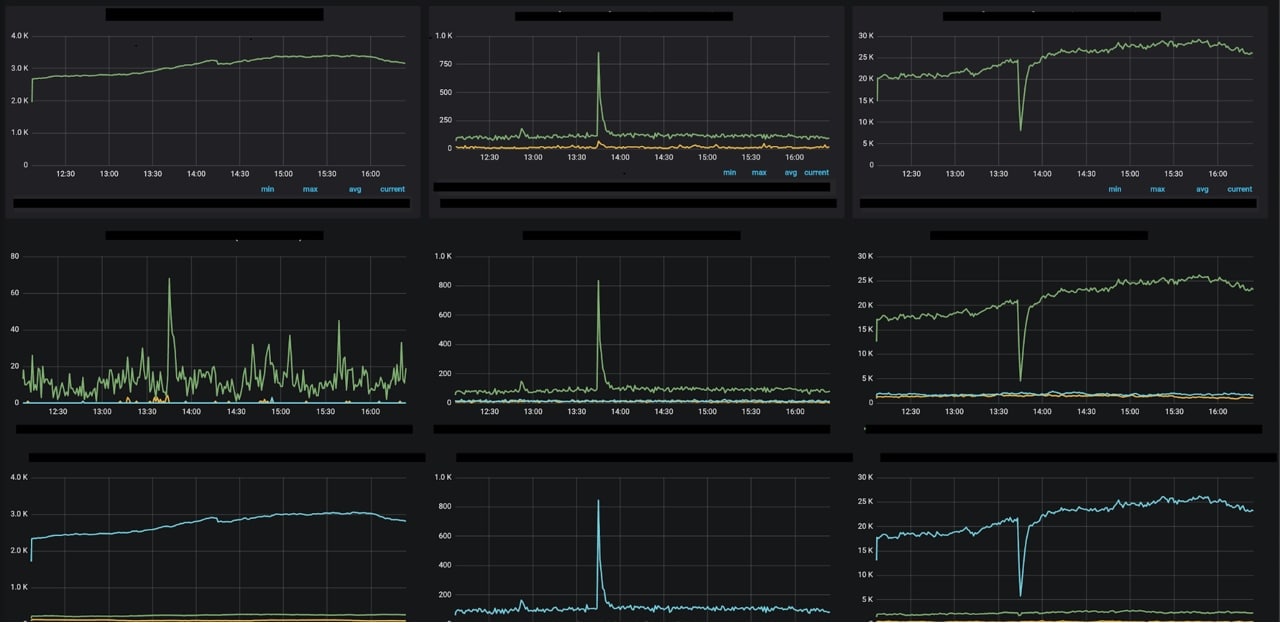Open the top-middle panel title menu
The height and width of the screenshot is (623, 1280).
click(625, 16)
